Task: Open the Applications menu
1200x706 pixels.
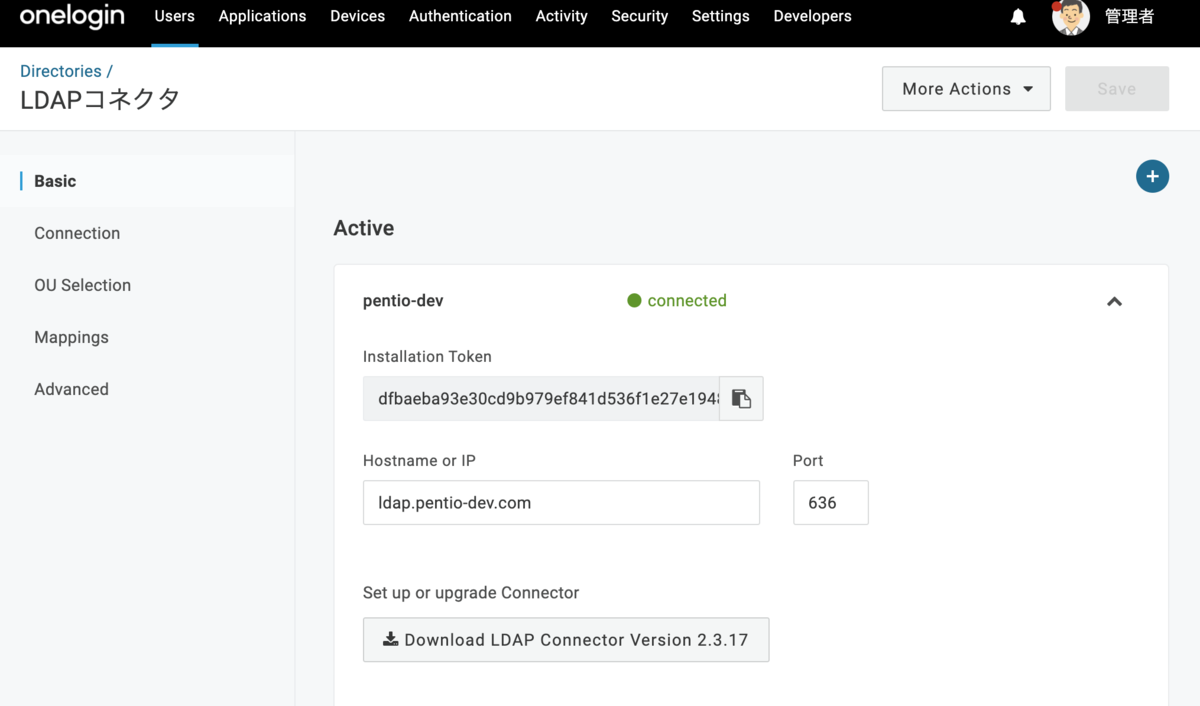Action: pos(262,17)
